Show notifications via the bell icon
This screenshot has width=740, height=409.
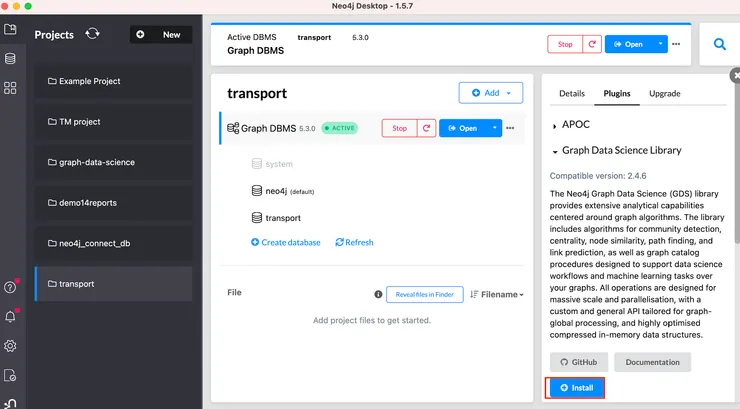[x=10, y=317]
